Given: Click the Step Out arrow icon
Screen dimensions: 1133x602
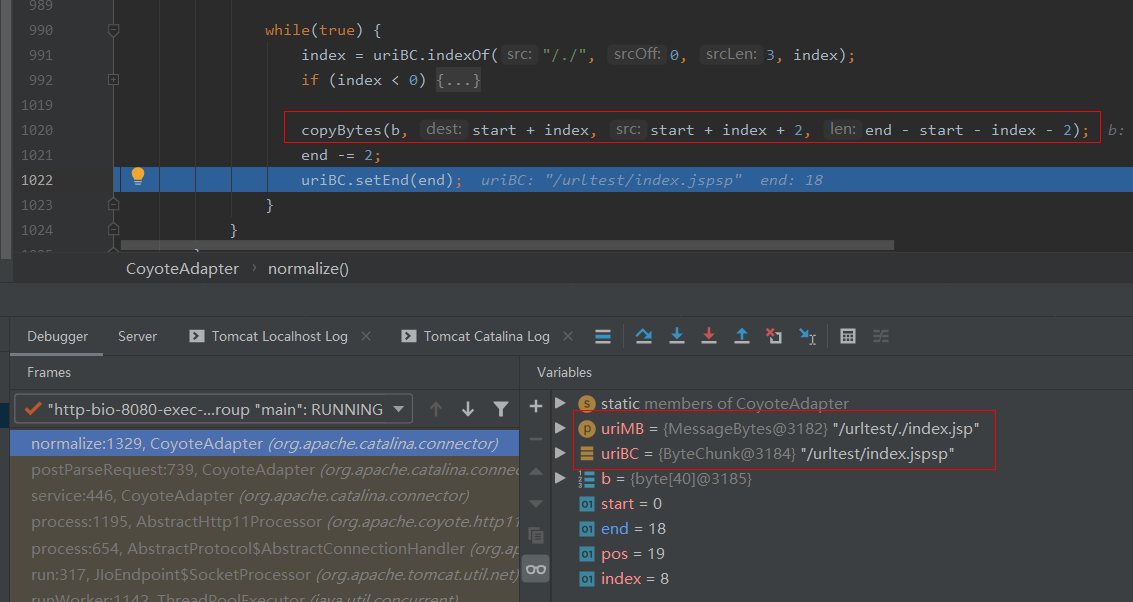Looking at the screenshot, I should pos(741,336).
